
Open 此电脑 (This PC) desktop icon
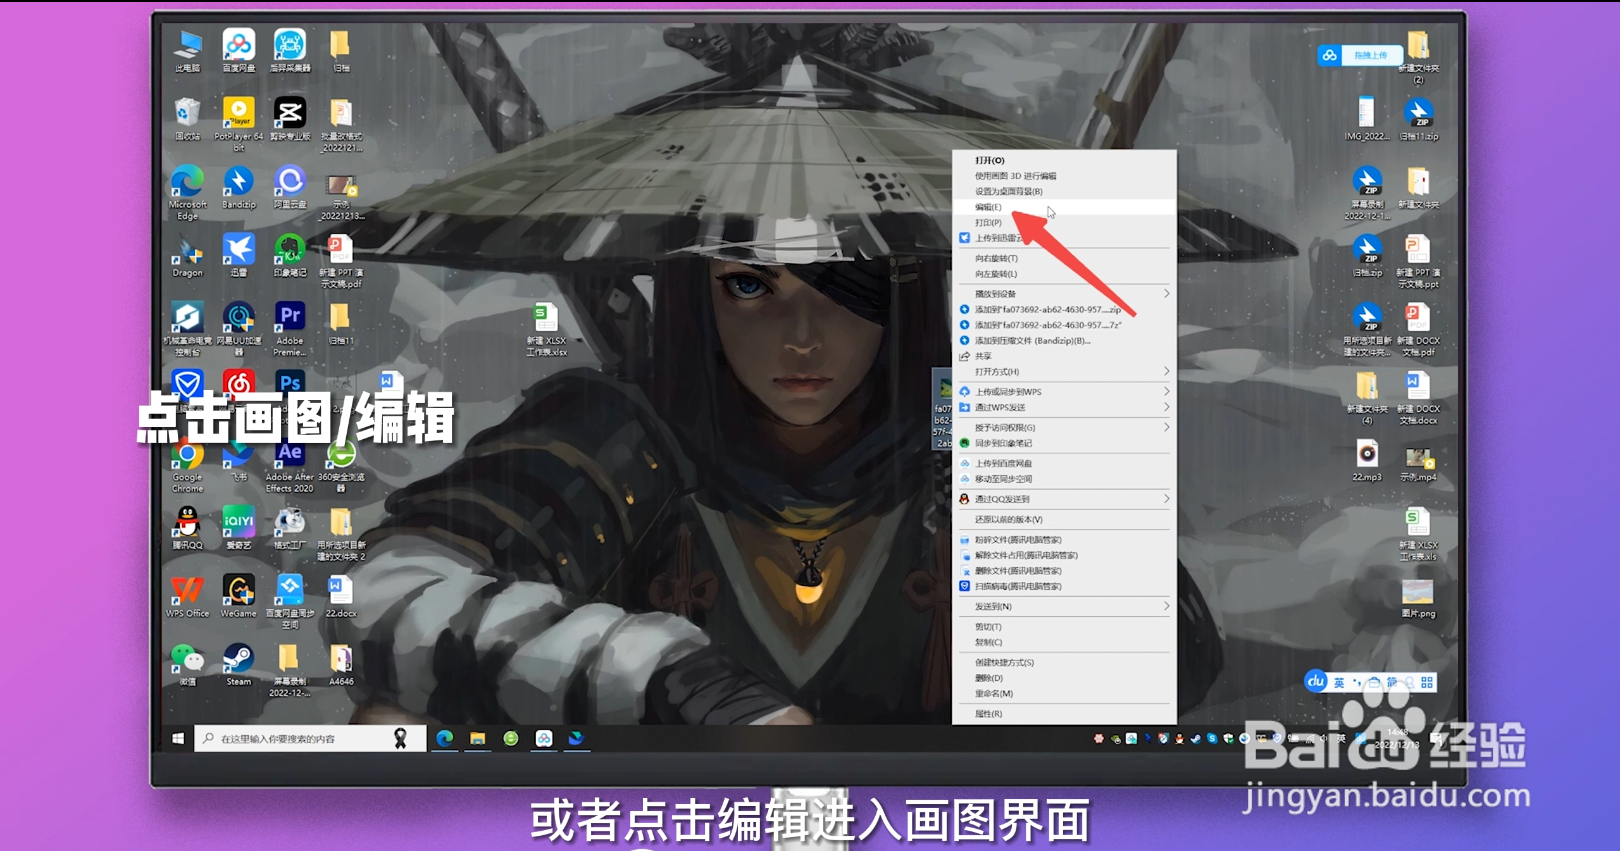[x=187, y=51]
